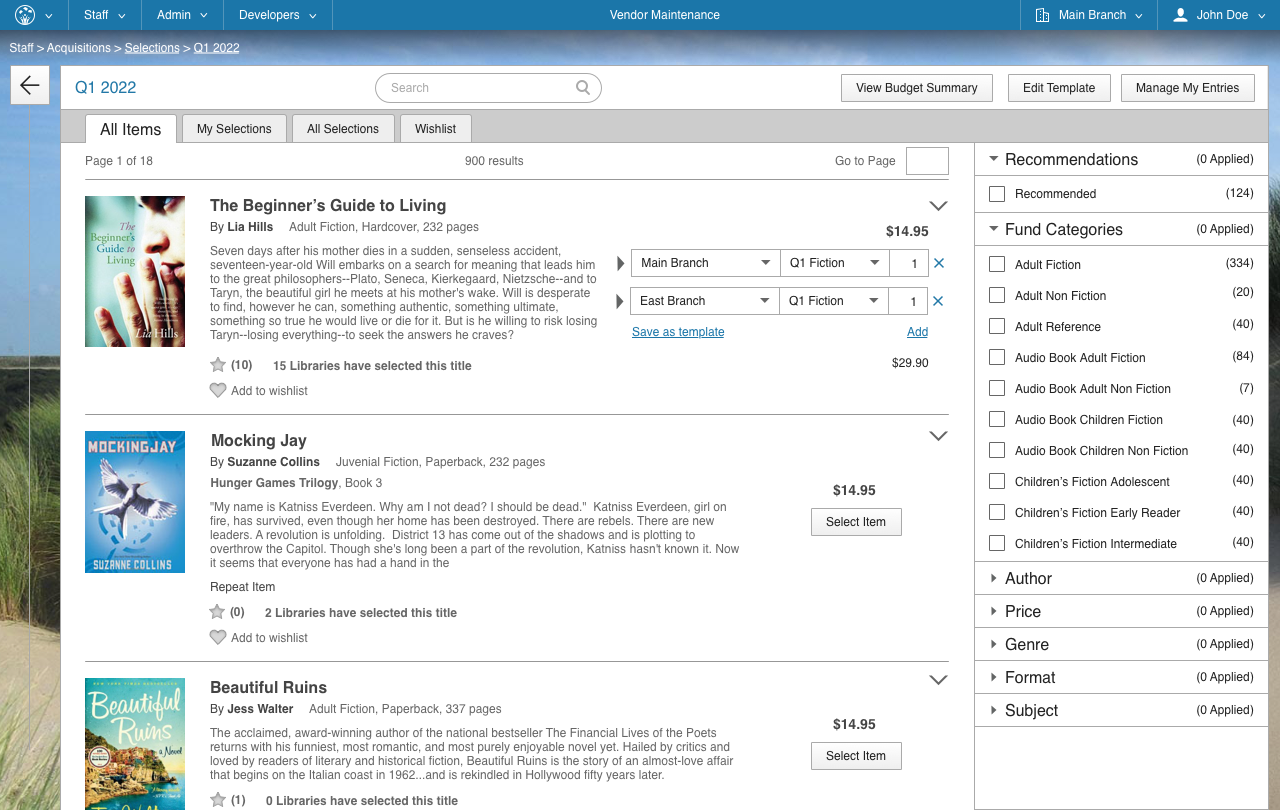Enable the Adult Fiction fund category filter
Image resolution: width=1280 pixels, height=810 pixels.
tap(996, 264)
